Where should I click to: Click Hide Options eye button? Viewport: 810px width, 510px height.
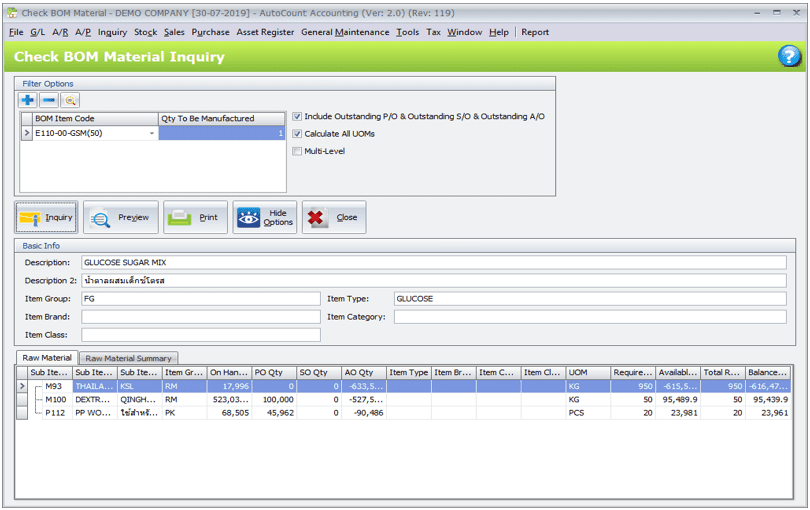pyautogui.click(x=265, y=217)
